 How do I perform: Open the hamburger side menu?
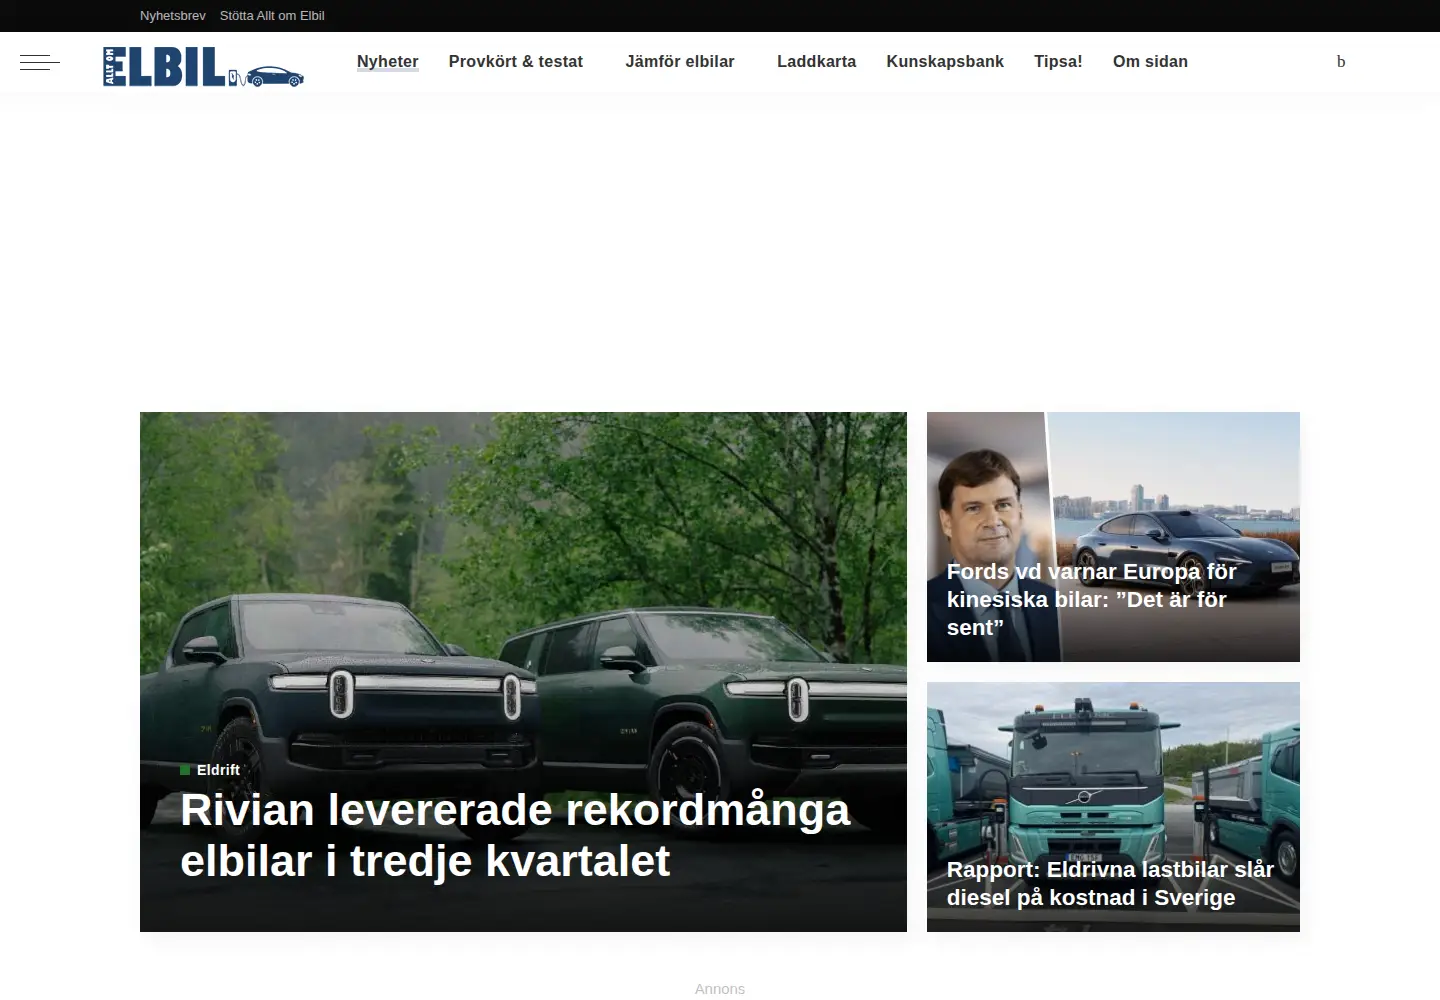[x=40, y=63]
